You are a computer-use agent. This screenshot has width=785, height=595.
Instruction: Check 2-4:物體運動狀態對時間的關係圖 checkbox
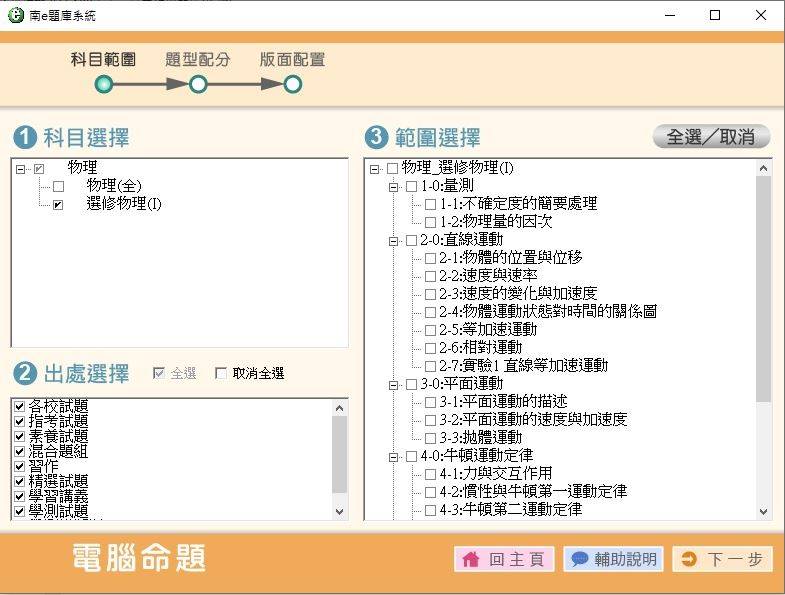pos(431,313)
